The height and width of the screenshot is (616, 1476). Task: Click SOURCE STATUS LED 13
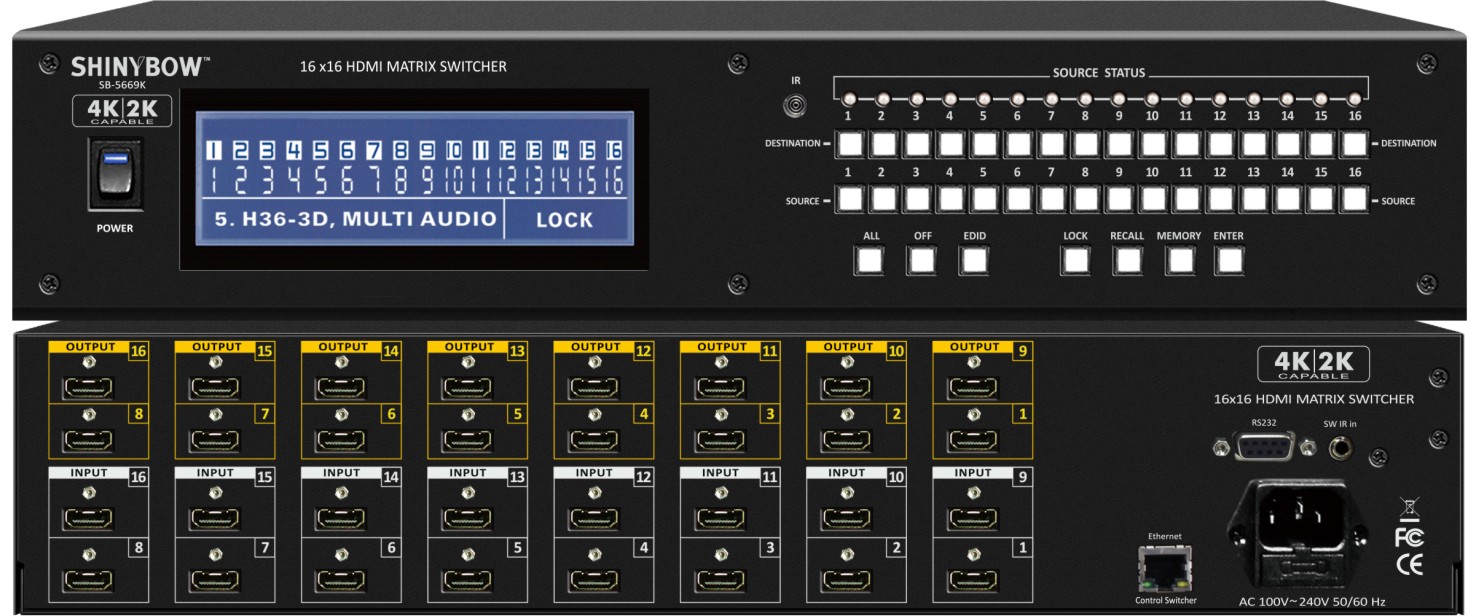click(x=1253, y=99)
